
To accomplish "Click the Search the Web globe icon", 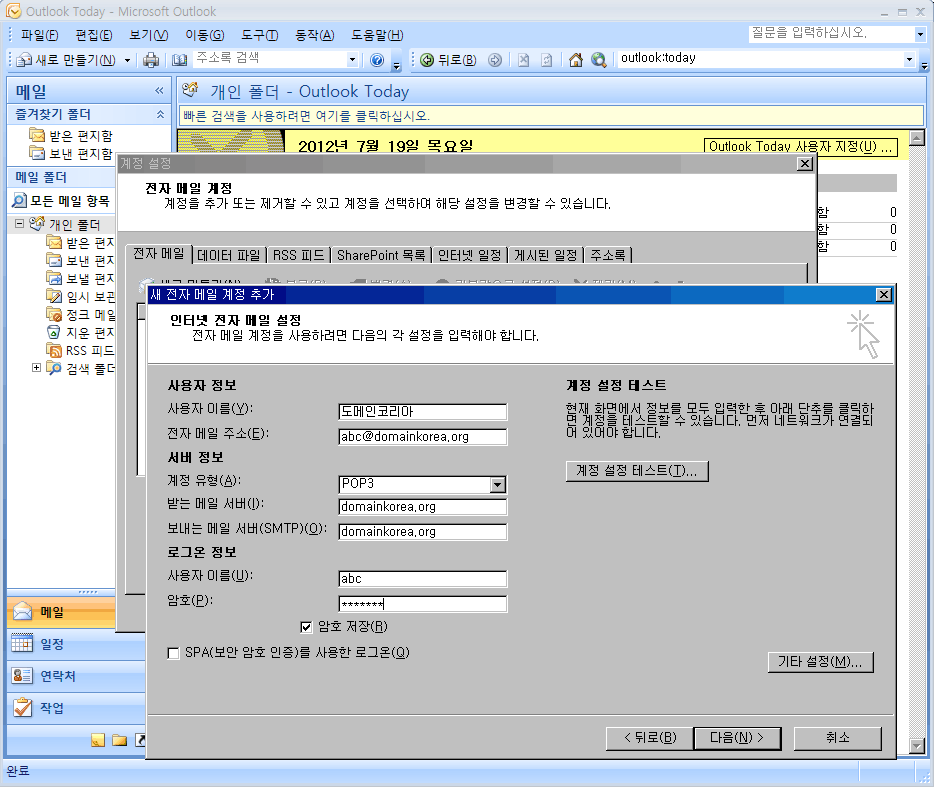I will point(599,60).
